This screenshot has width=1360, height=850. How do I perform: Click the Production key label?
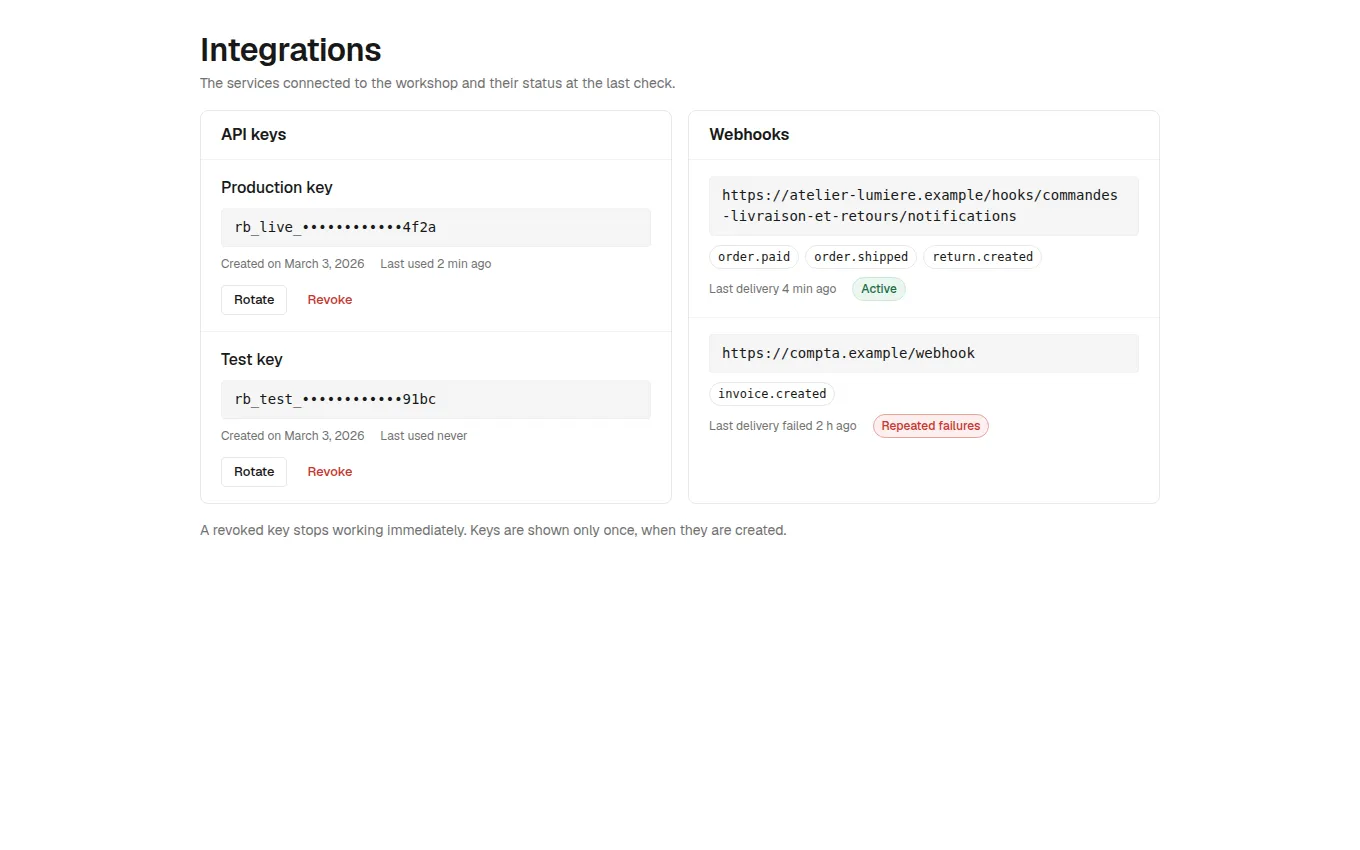click(x=277, y=187)
